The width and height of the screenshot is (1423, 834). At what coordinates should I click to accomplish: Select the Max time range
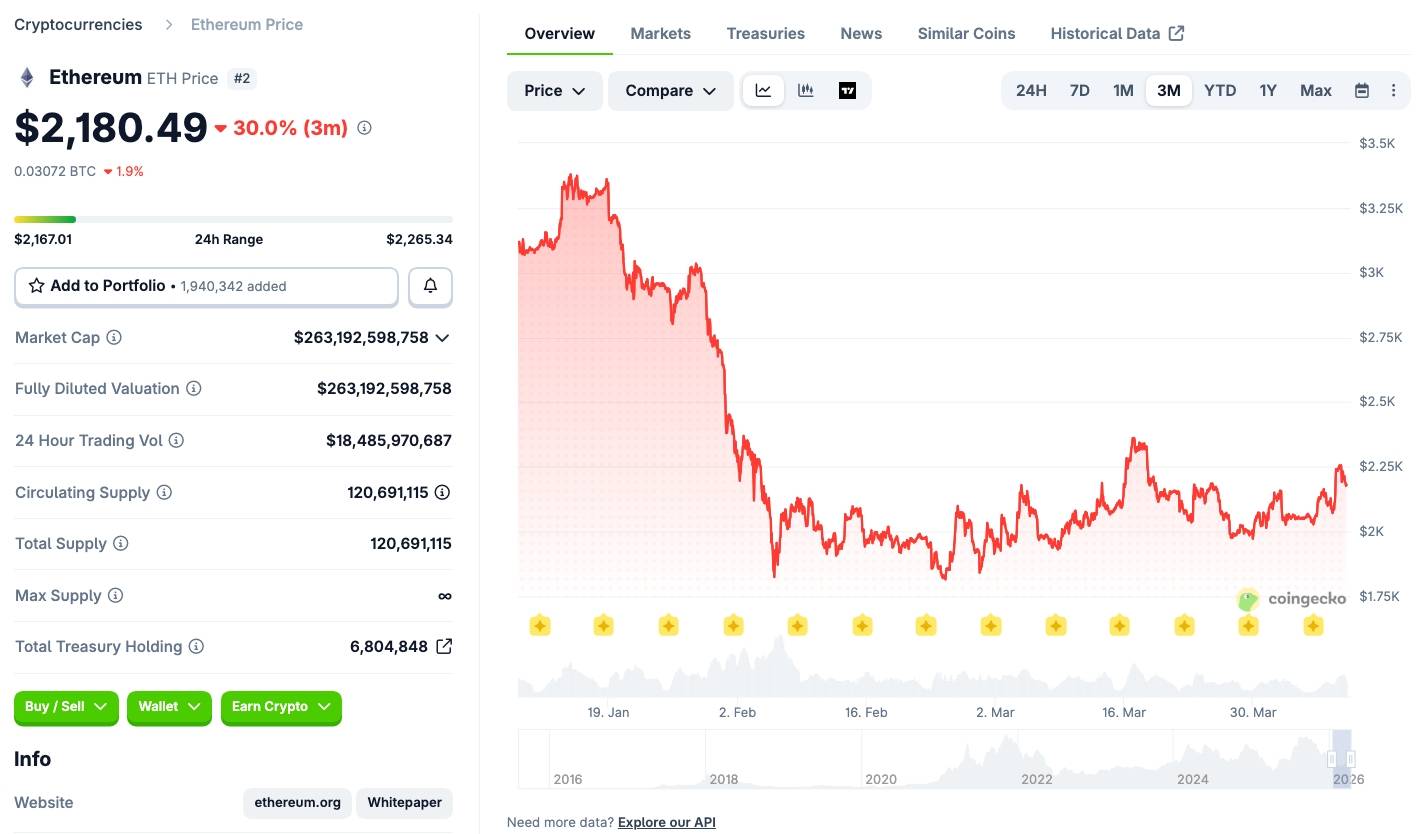coord(1315,91)
